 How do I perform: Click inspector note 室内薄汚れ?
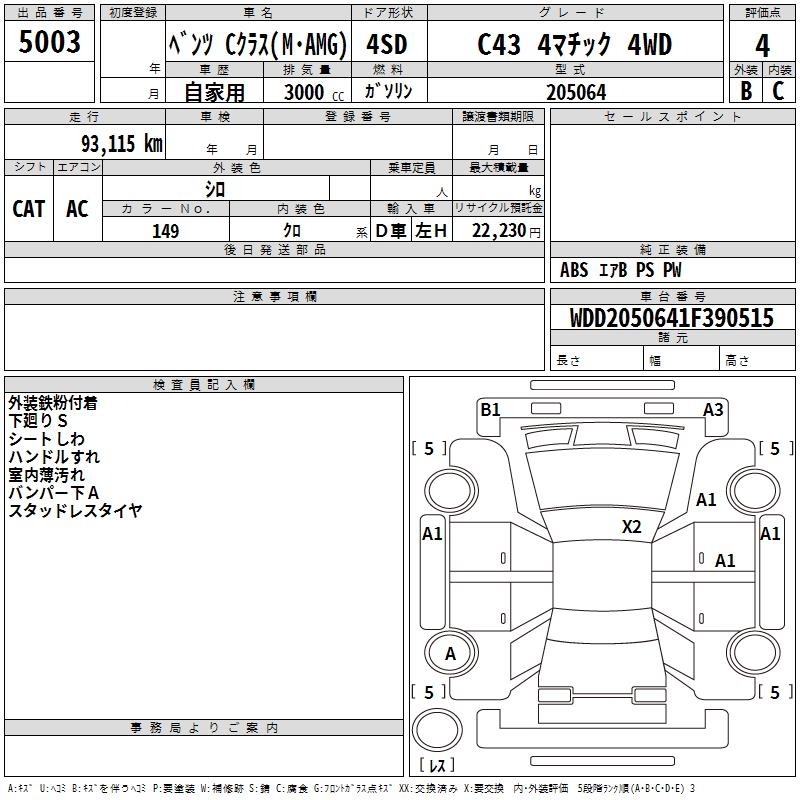46,474
